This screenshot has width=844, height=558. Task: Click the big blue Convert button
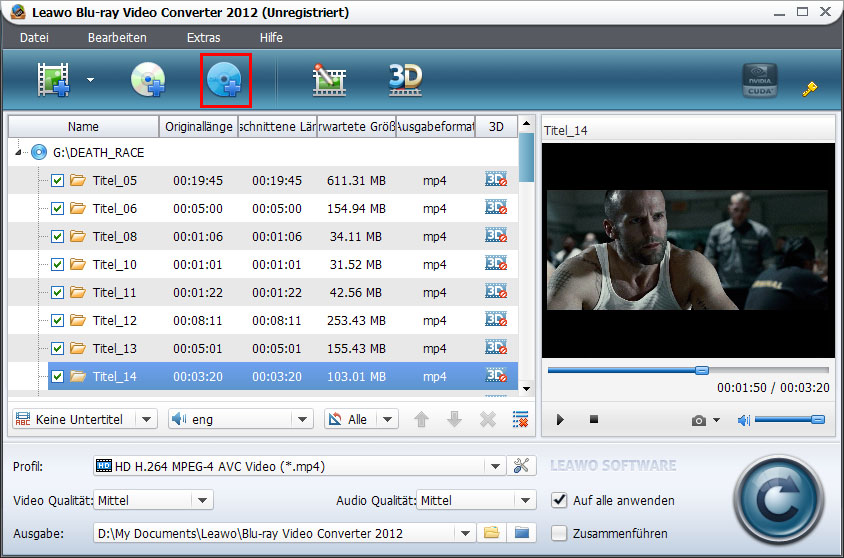click(778, 500)
